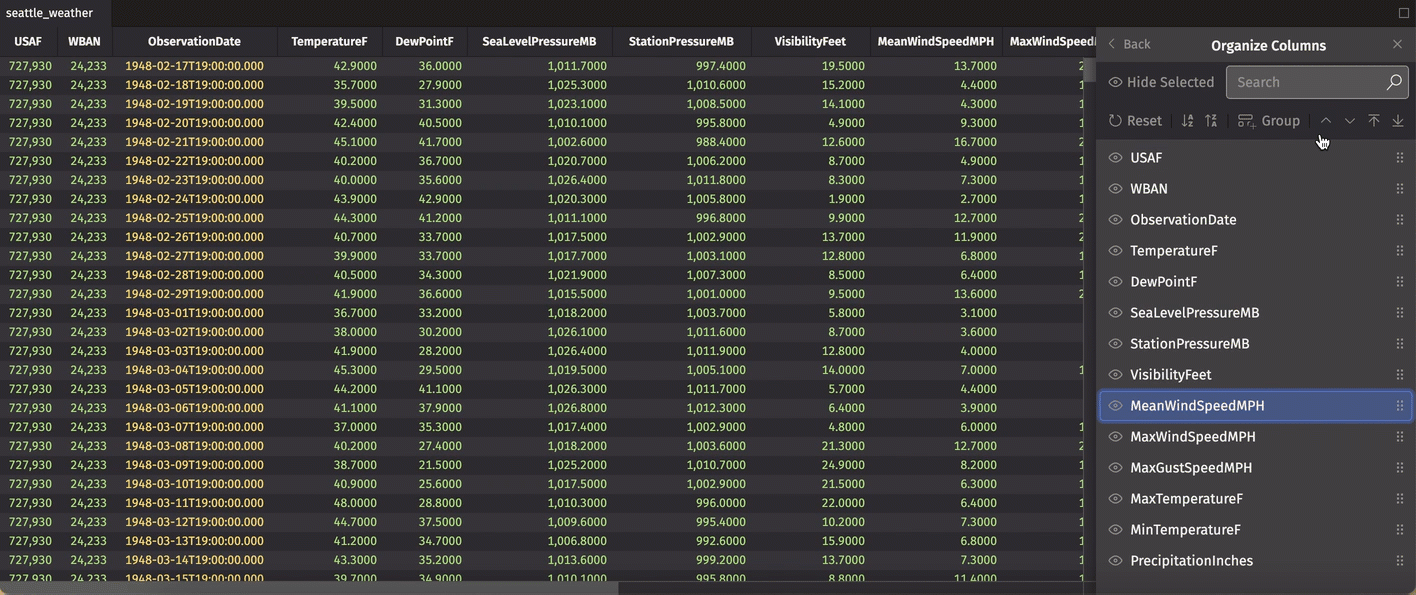
Task: Hide the DewPointF column via eye icon
Action: coord(1115,282)
